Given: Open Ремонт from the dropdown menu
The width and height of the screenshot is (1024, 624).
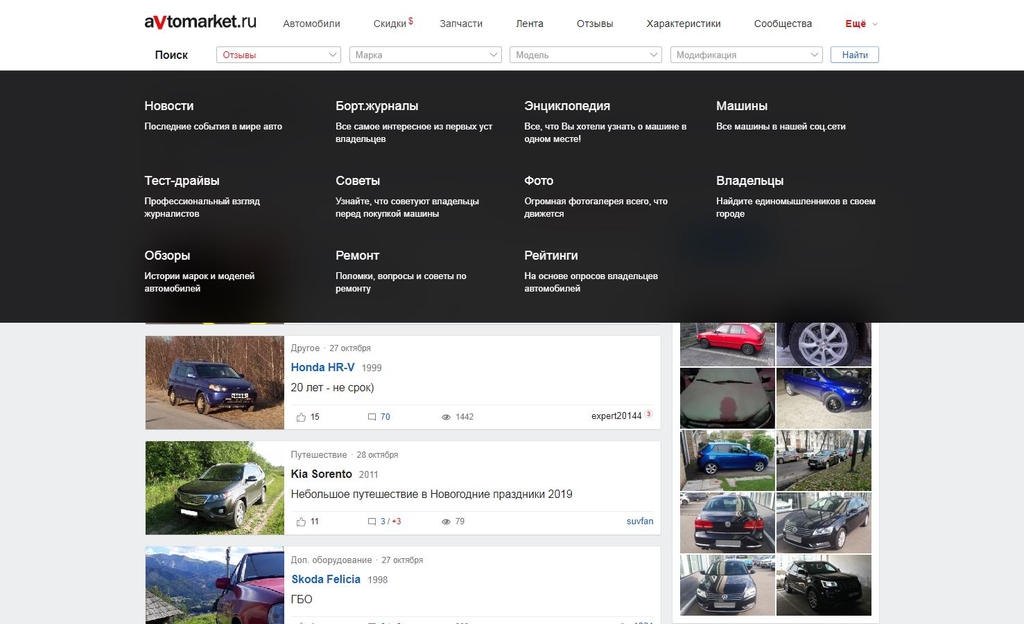Looking at the screenshot, I should pyautogui.click(x=357, y=256).
